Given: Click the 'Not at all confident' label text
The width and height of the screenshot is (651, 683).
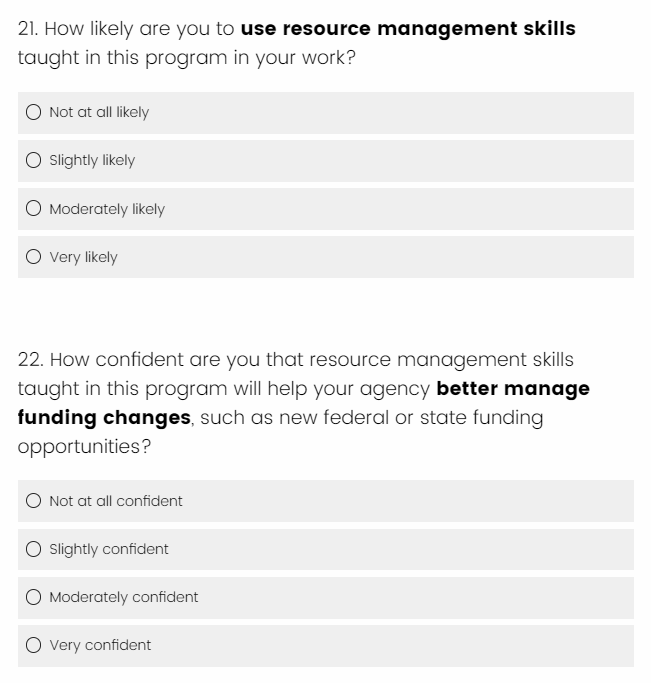Looking at the screenshot, I should pos(116,501).
